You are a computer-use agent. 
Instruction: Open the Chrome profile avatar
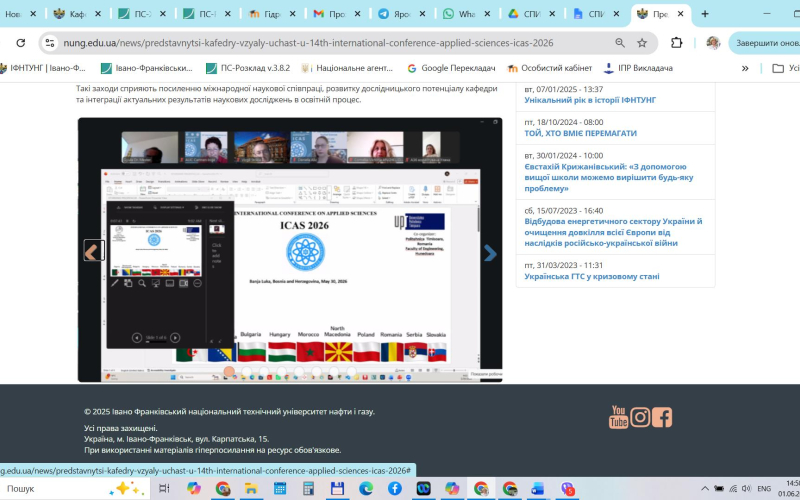coord(713,43)
